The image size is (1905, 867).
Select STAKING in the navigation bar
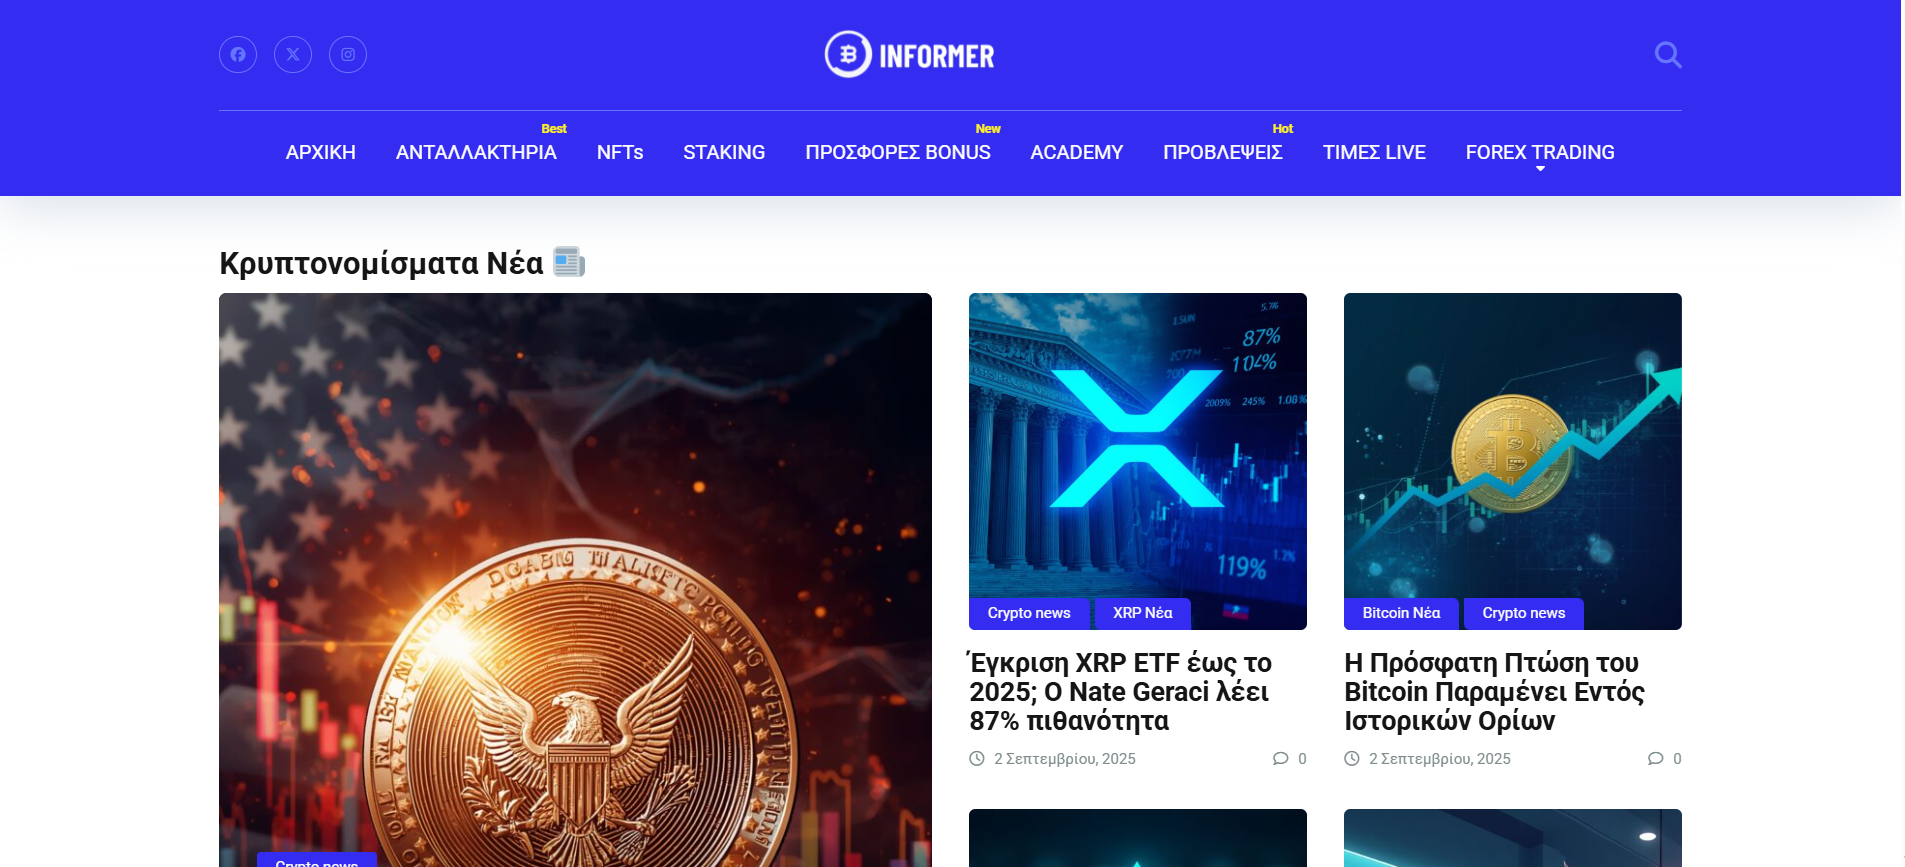pyautogui.click(x=724, y=152)
